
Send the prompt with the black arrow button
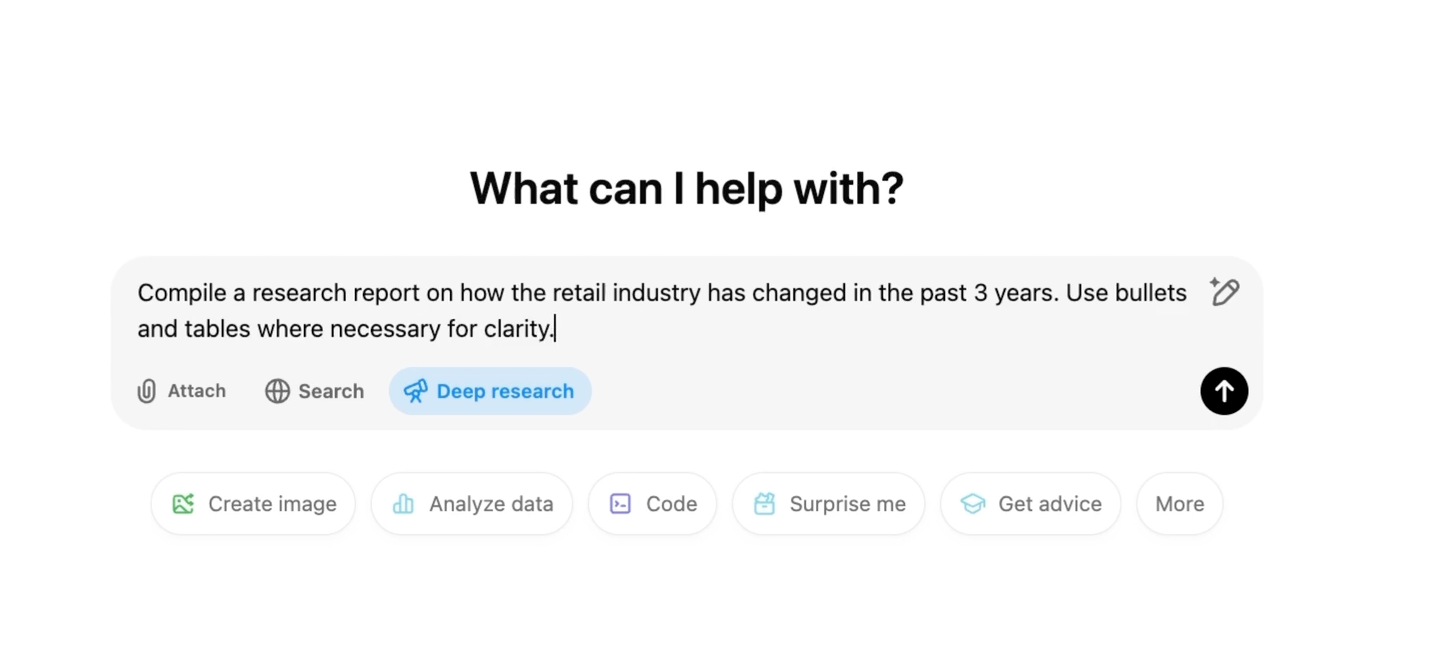(x=1224, y=391)
